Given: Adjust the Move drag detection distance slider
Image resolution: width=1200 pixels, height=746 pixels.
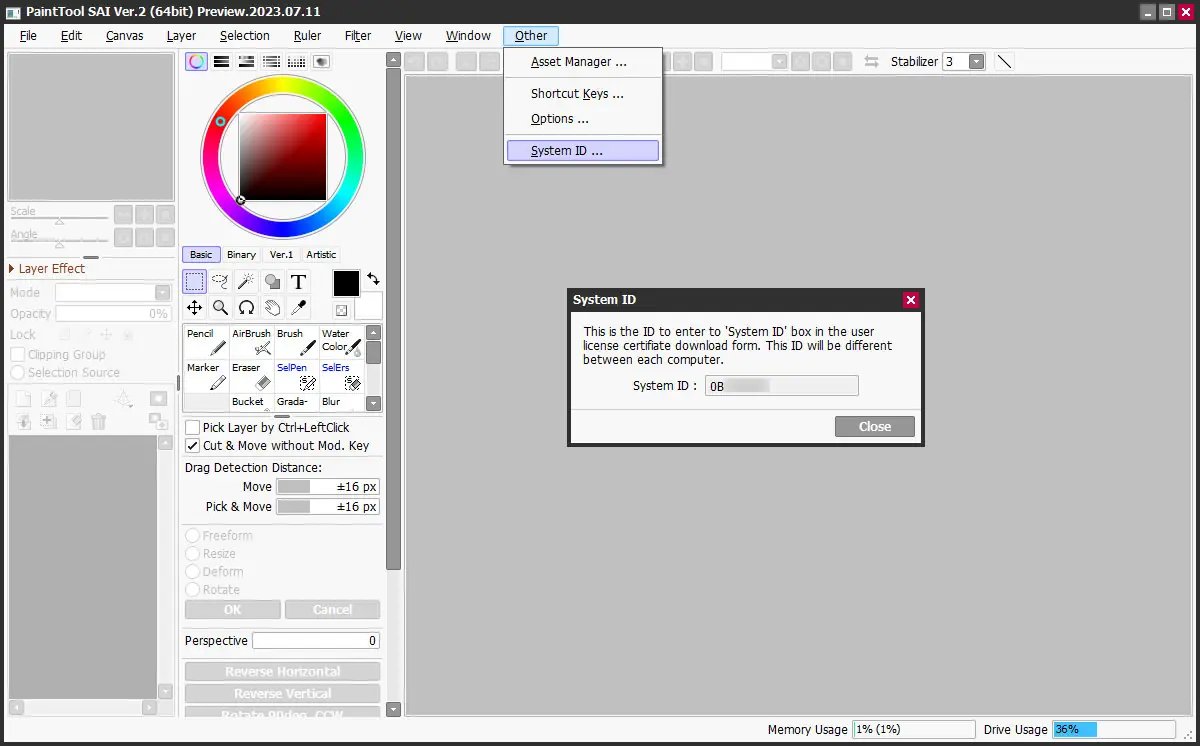Looking at the screenshot, I should point(327,487).
